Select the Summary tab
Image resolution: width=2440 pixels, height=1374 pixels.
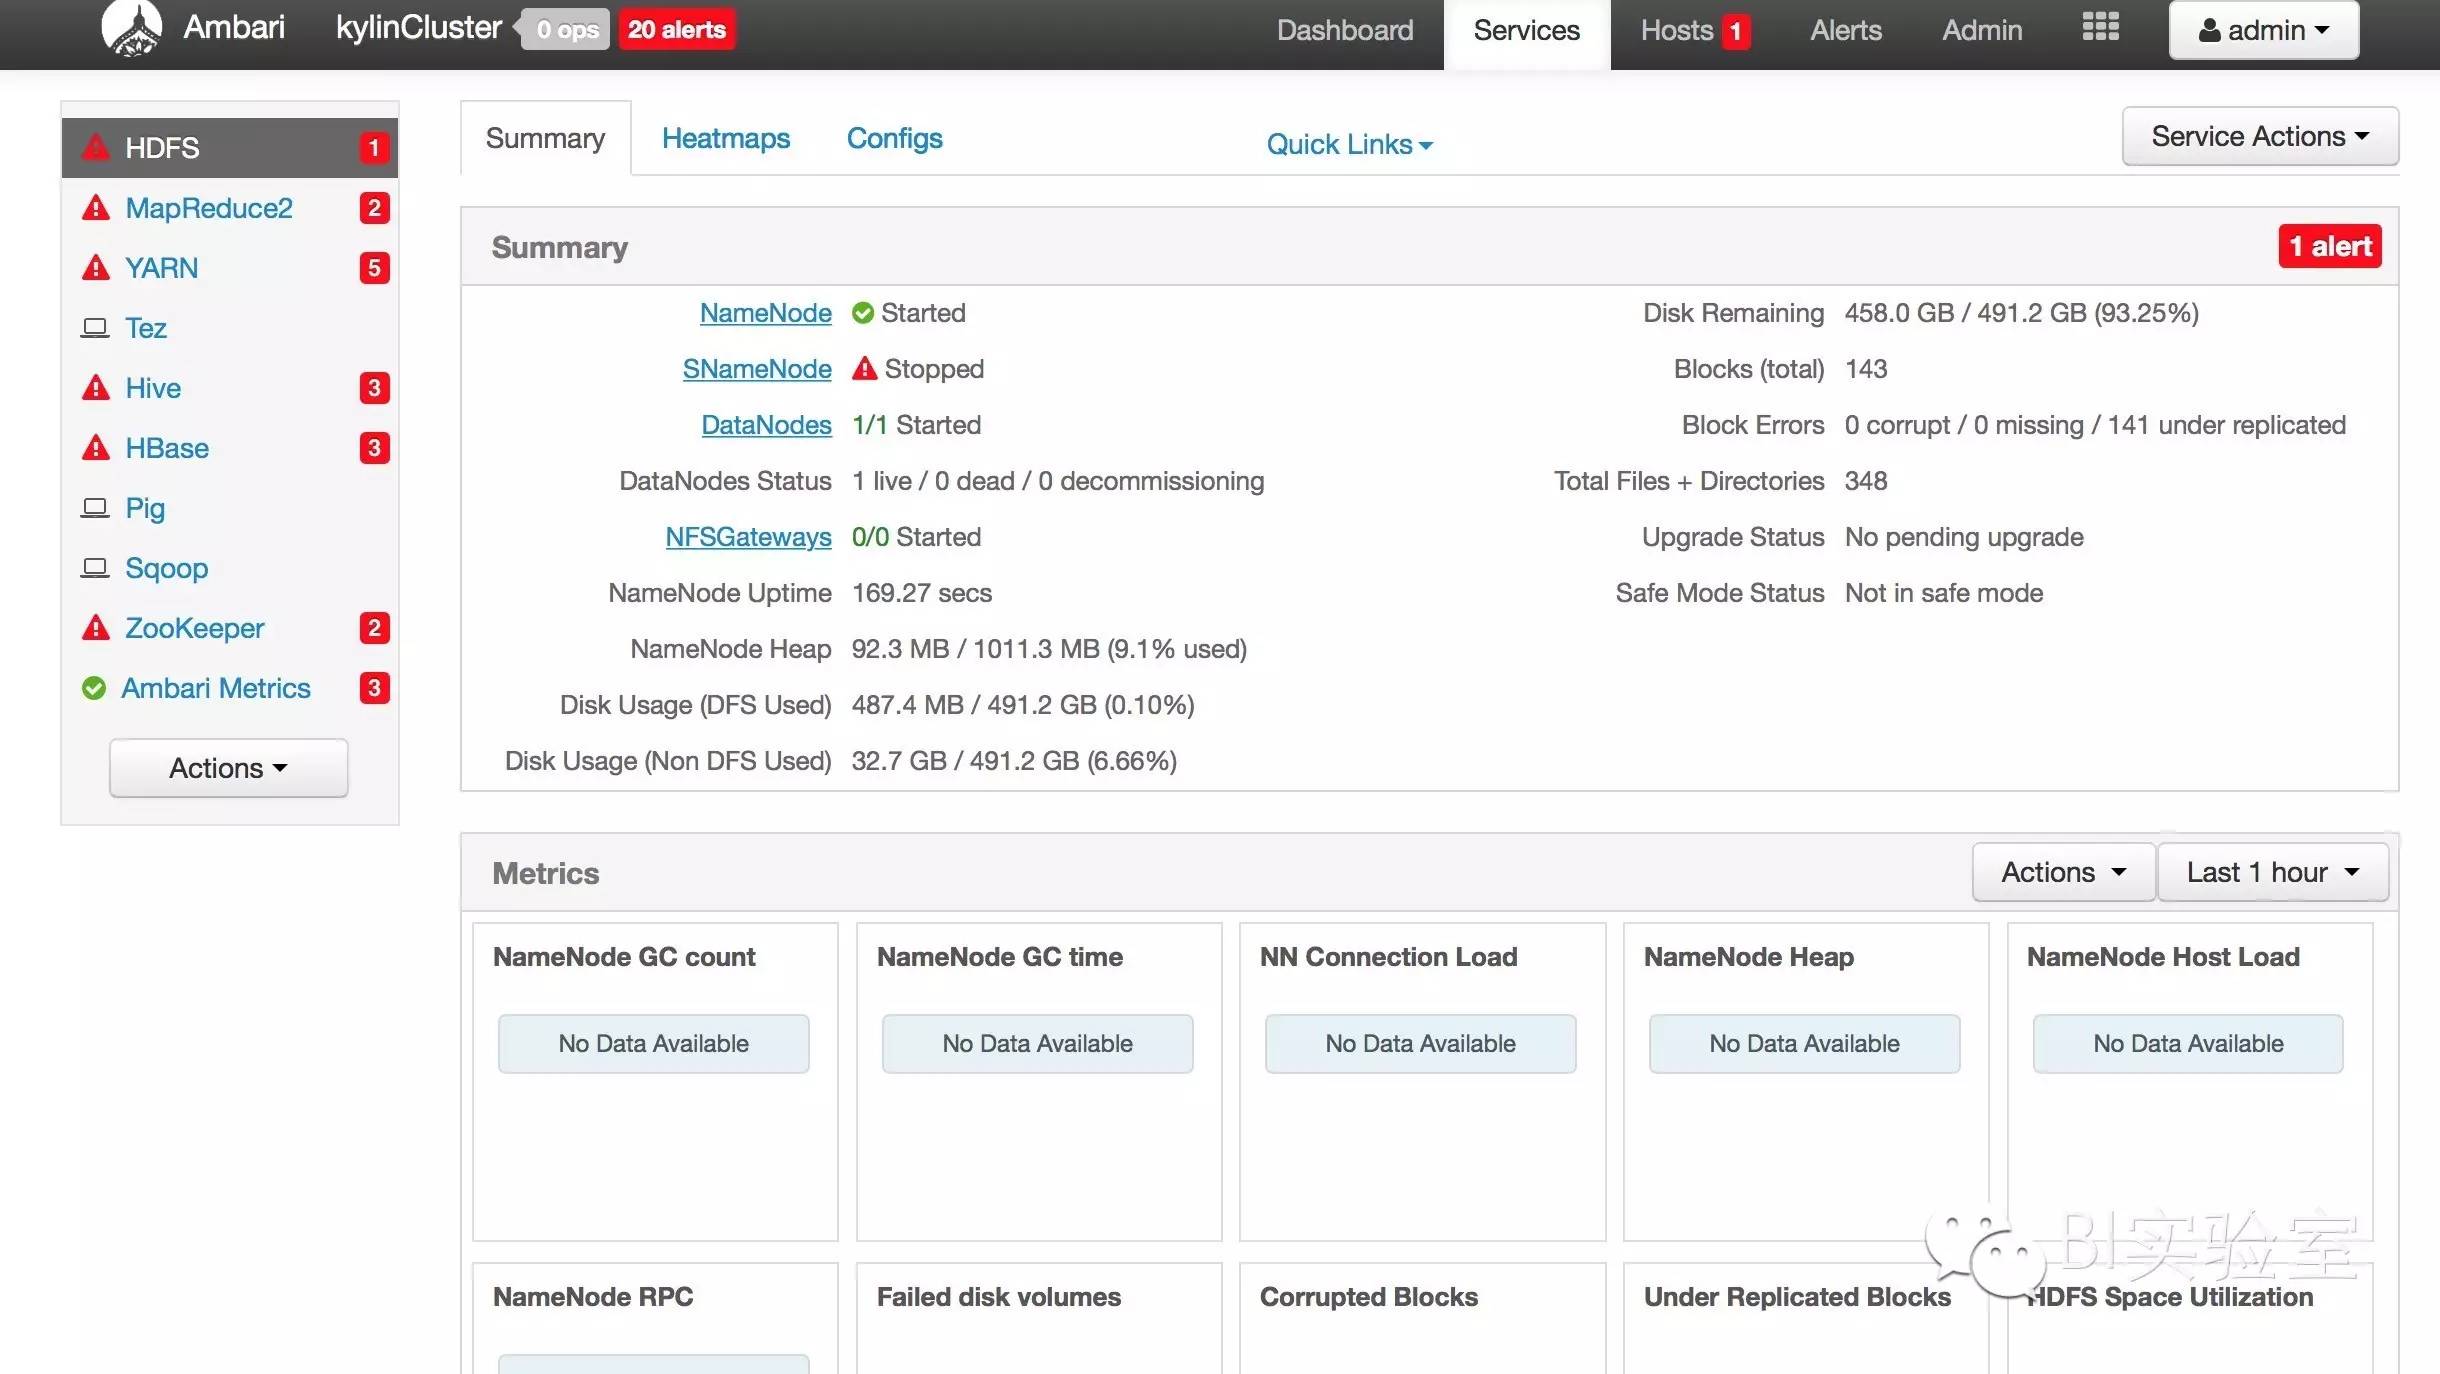point(545,138)
